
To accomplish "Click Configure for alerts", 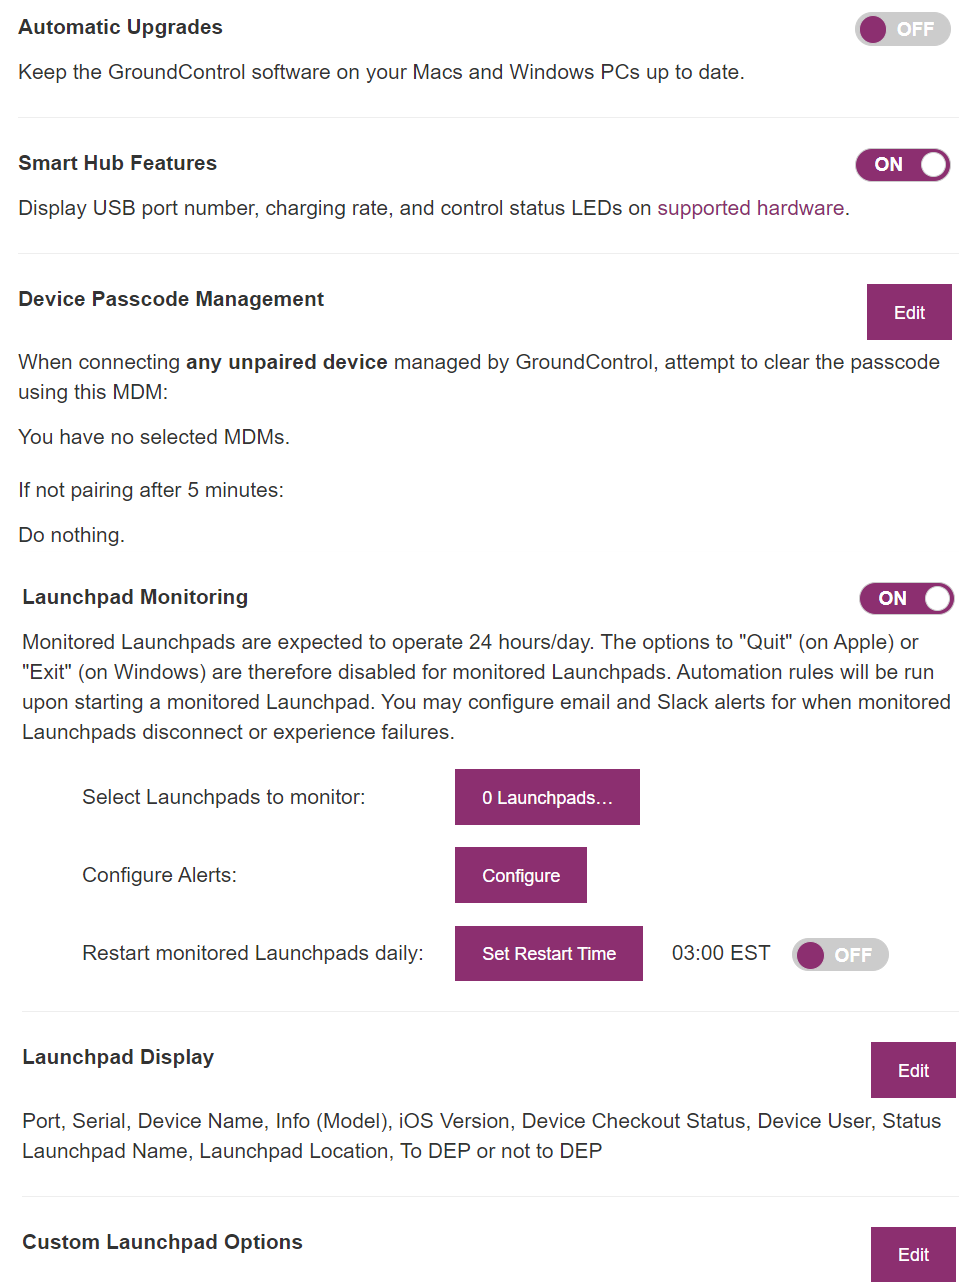I will [521, 875].
